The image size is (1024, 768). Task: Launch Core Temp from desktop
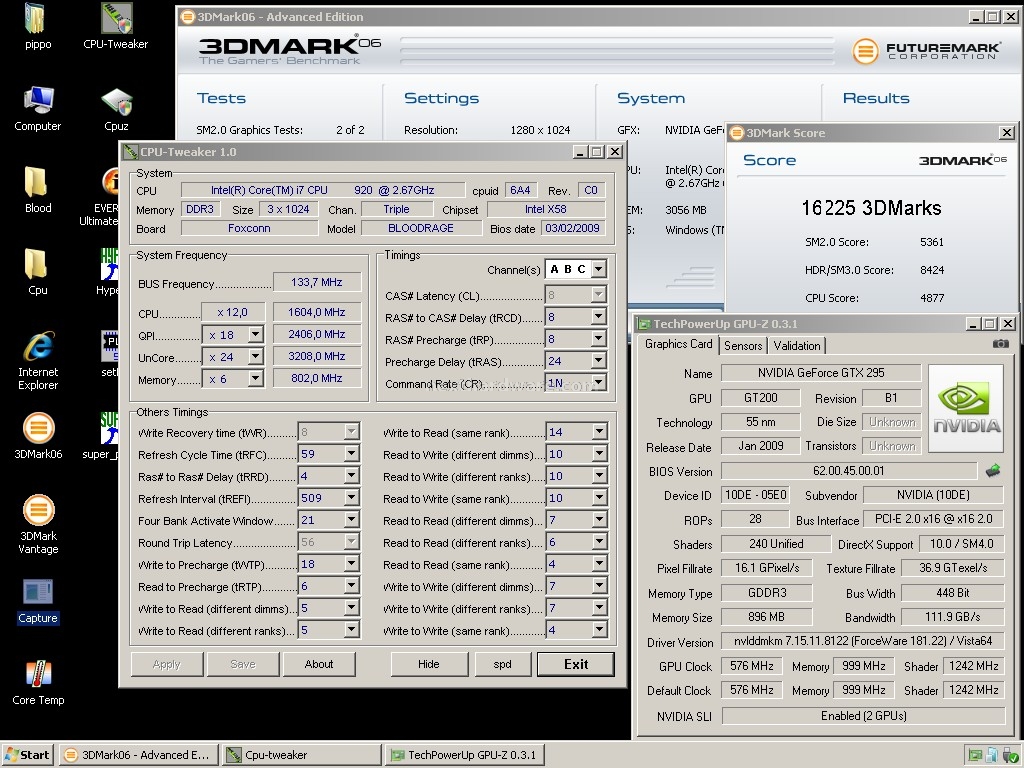[38, 683]
